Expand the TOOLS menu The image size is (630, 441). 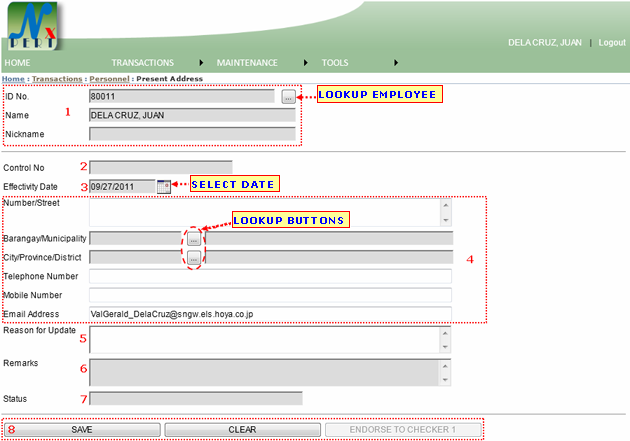pyautogui.click(x=335, y=63)
